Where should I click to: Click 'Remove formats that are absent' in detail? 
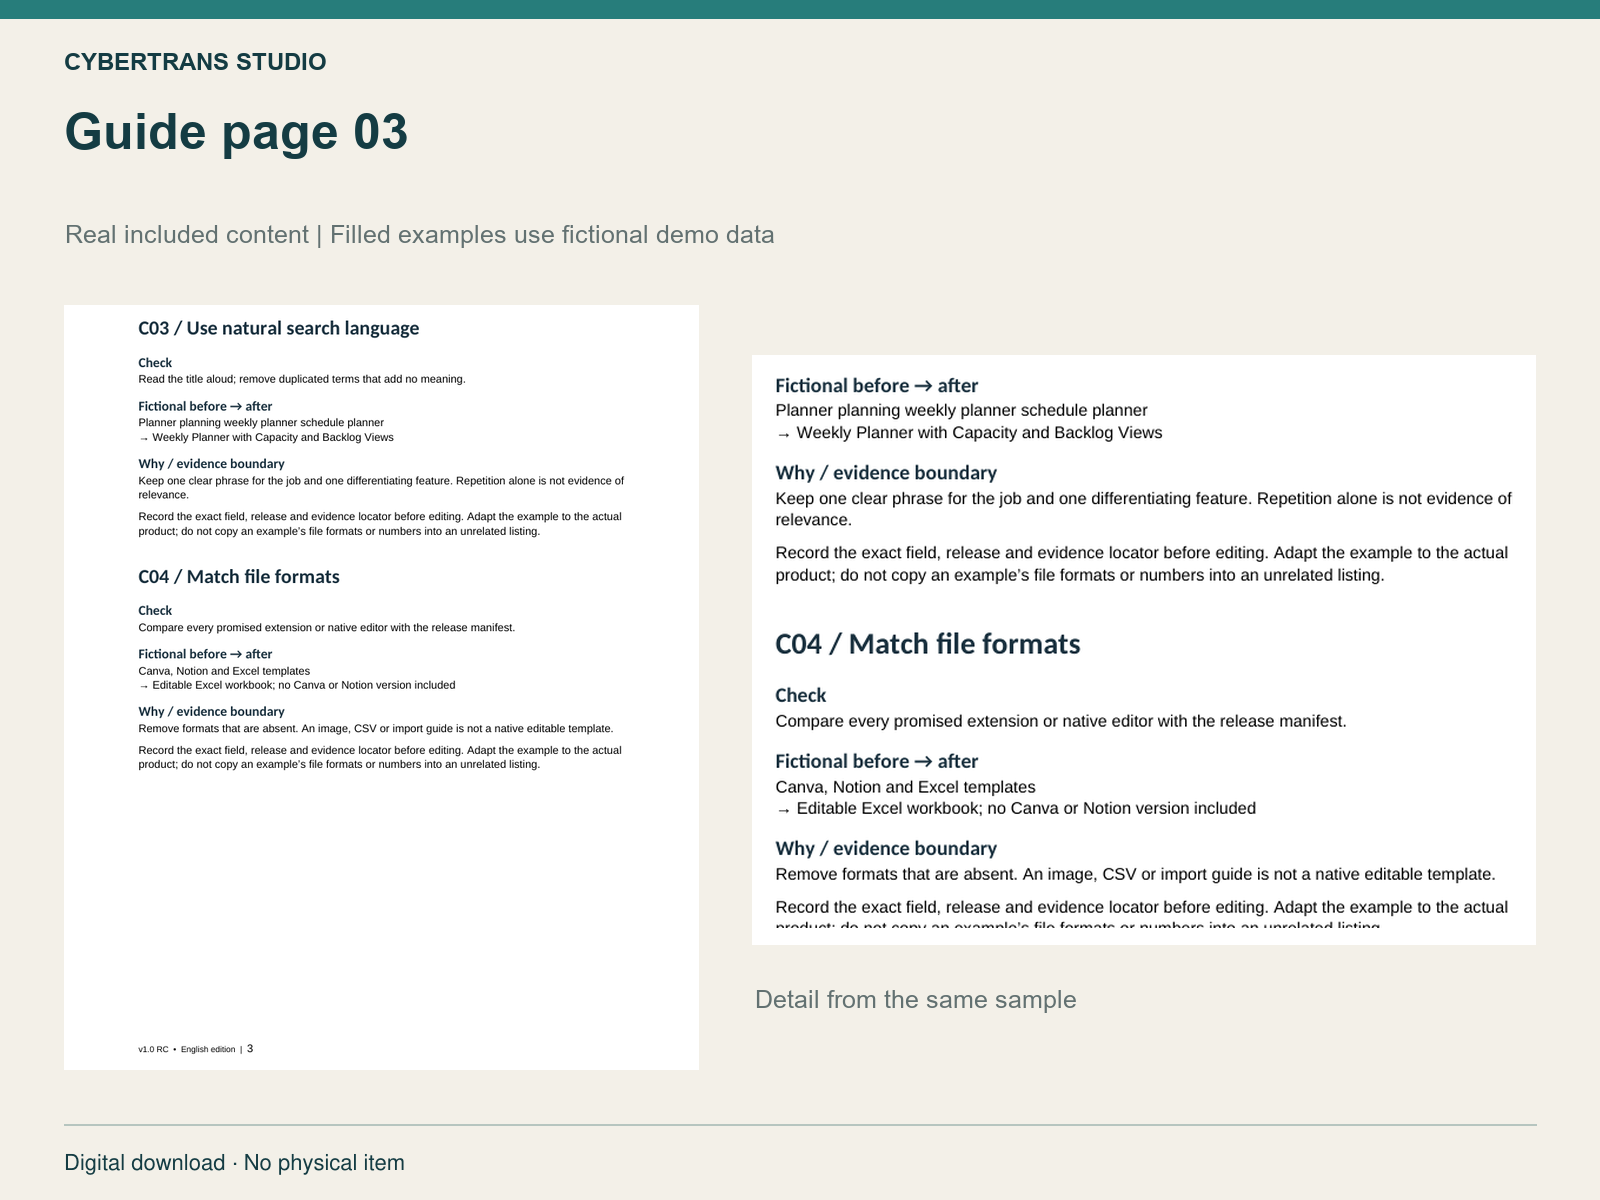coord(1136,874)
